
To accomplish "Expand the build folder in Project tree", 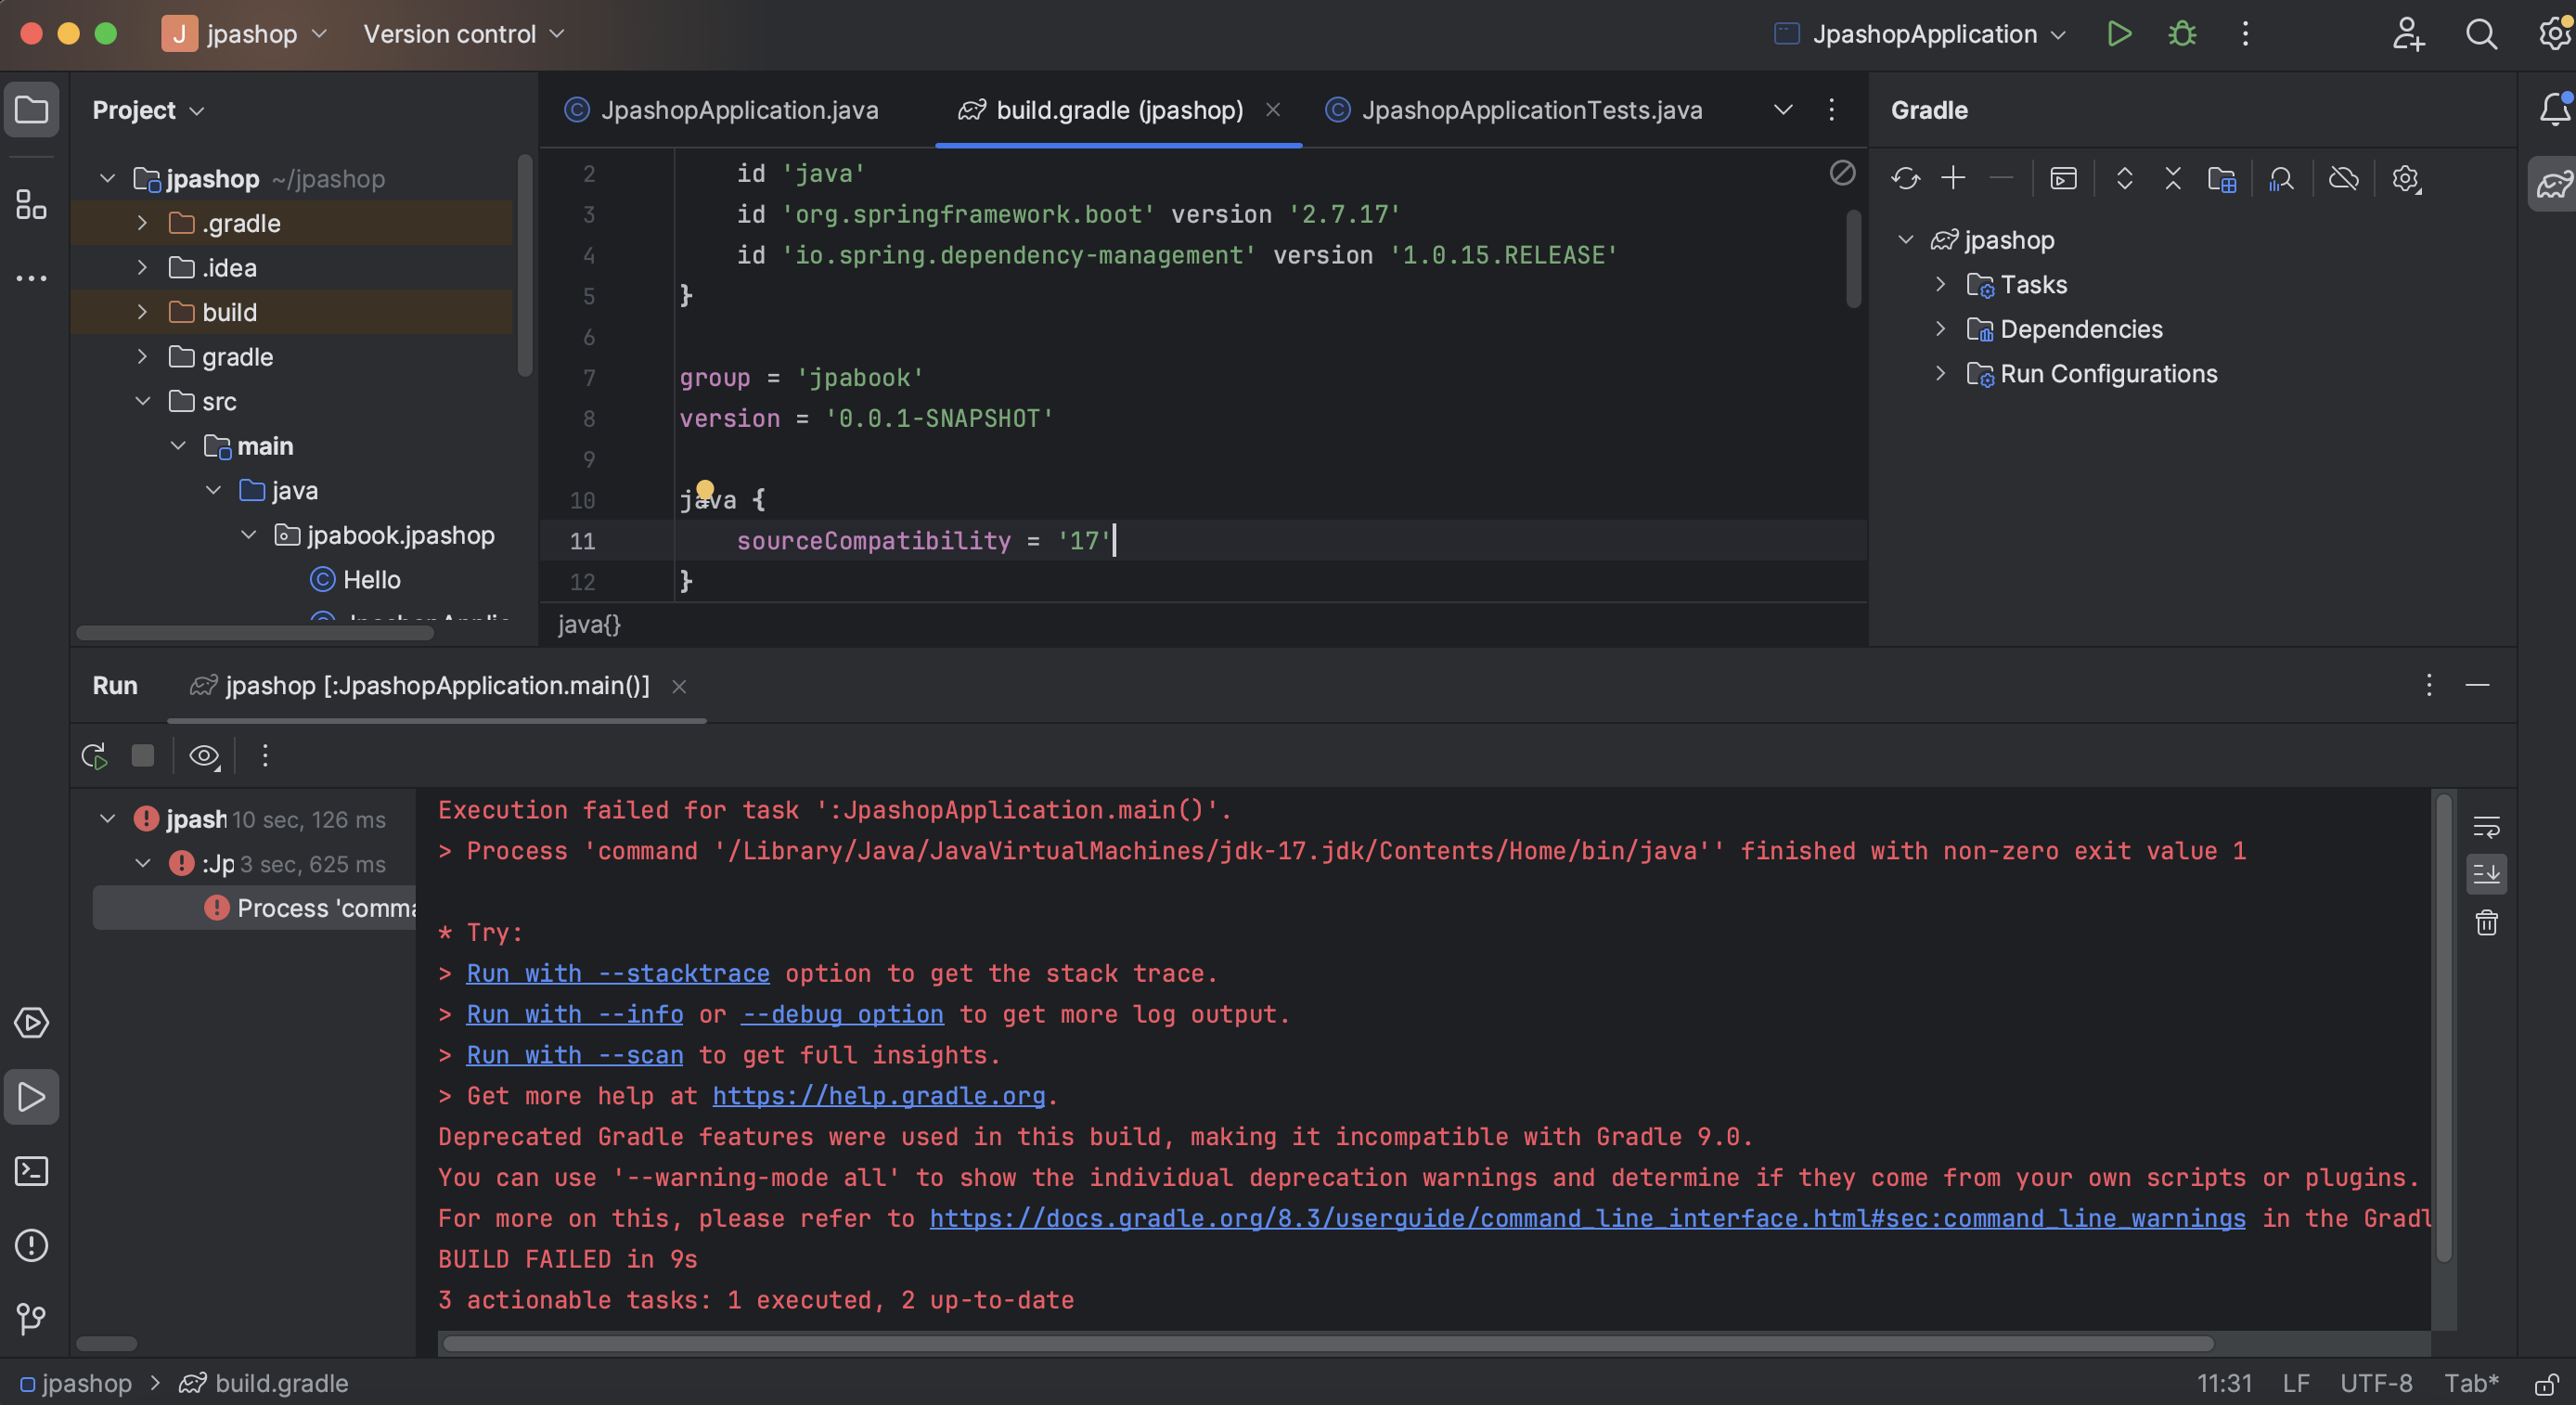I will click(142, 312).
